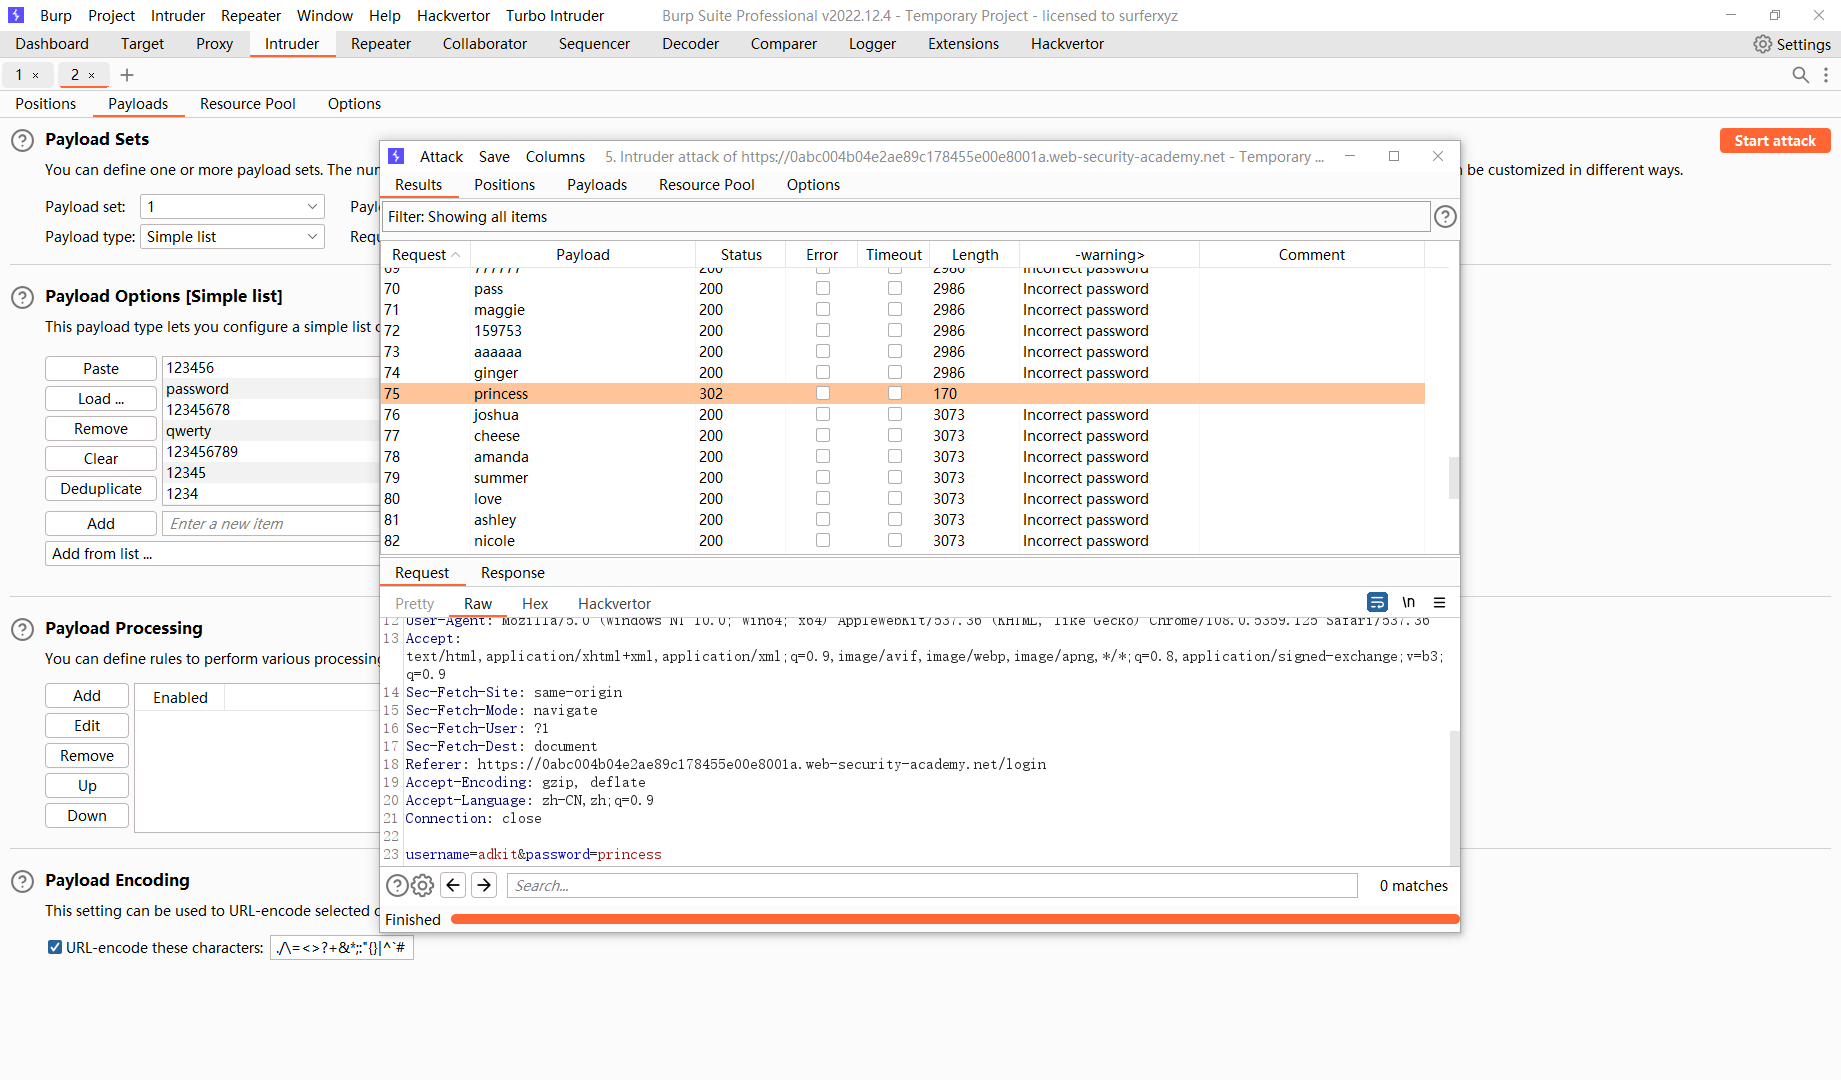Check Error box for joshua row
Viewport: 1841px width, 1080px height.
(x=823, y=414)
